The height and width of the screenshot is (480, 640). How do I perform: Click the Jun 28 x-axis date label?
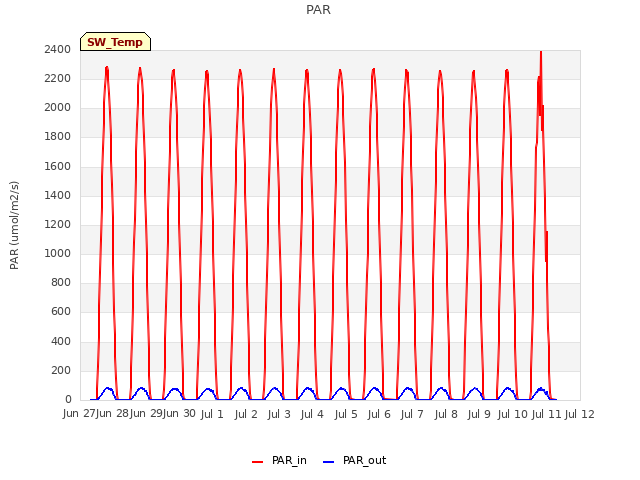113,414
